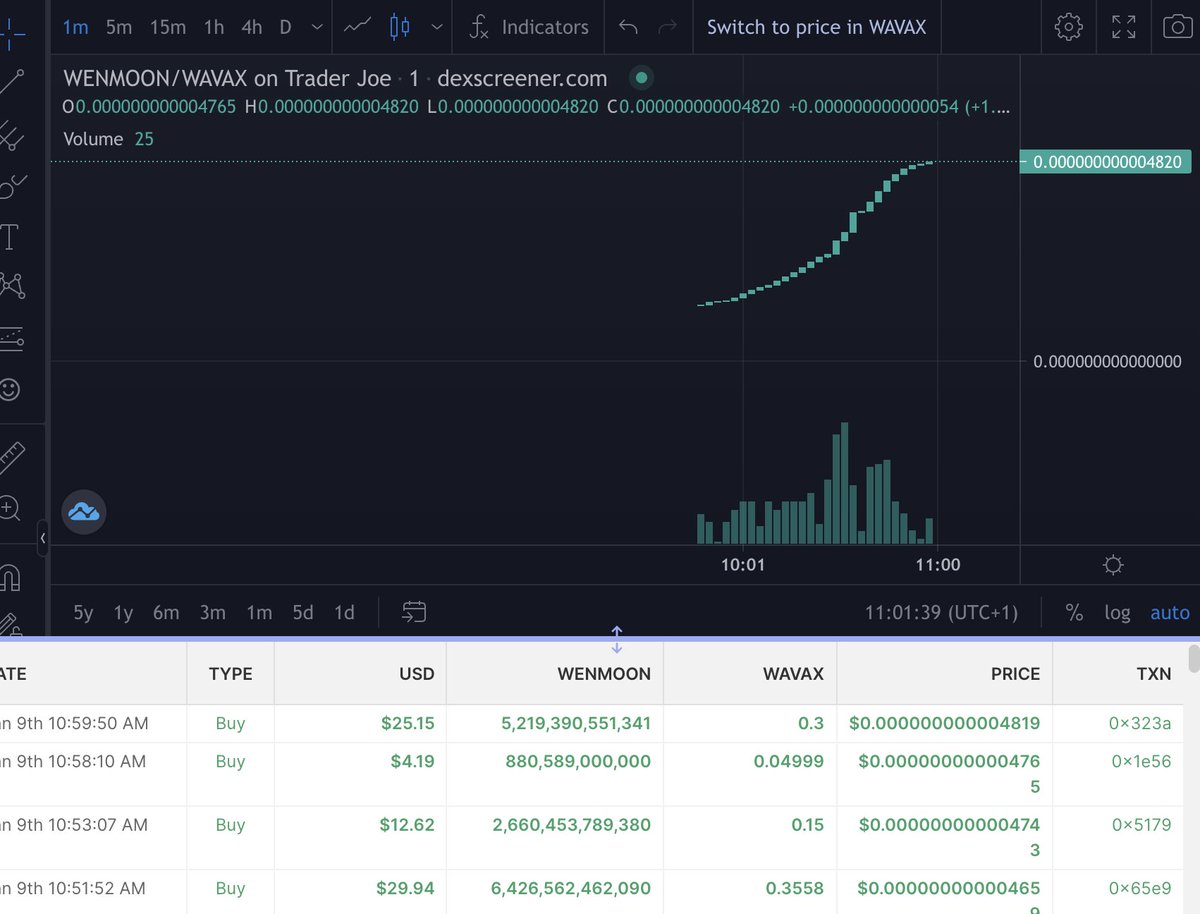The width and height of the screenshot is (1200, 914).
Task: Open price scale settings gear
Action: pos(1113,565)
